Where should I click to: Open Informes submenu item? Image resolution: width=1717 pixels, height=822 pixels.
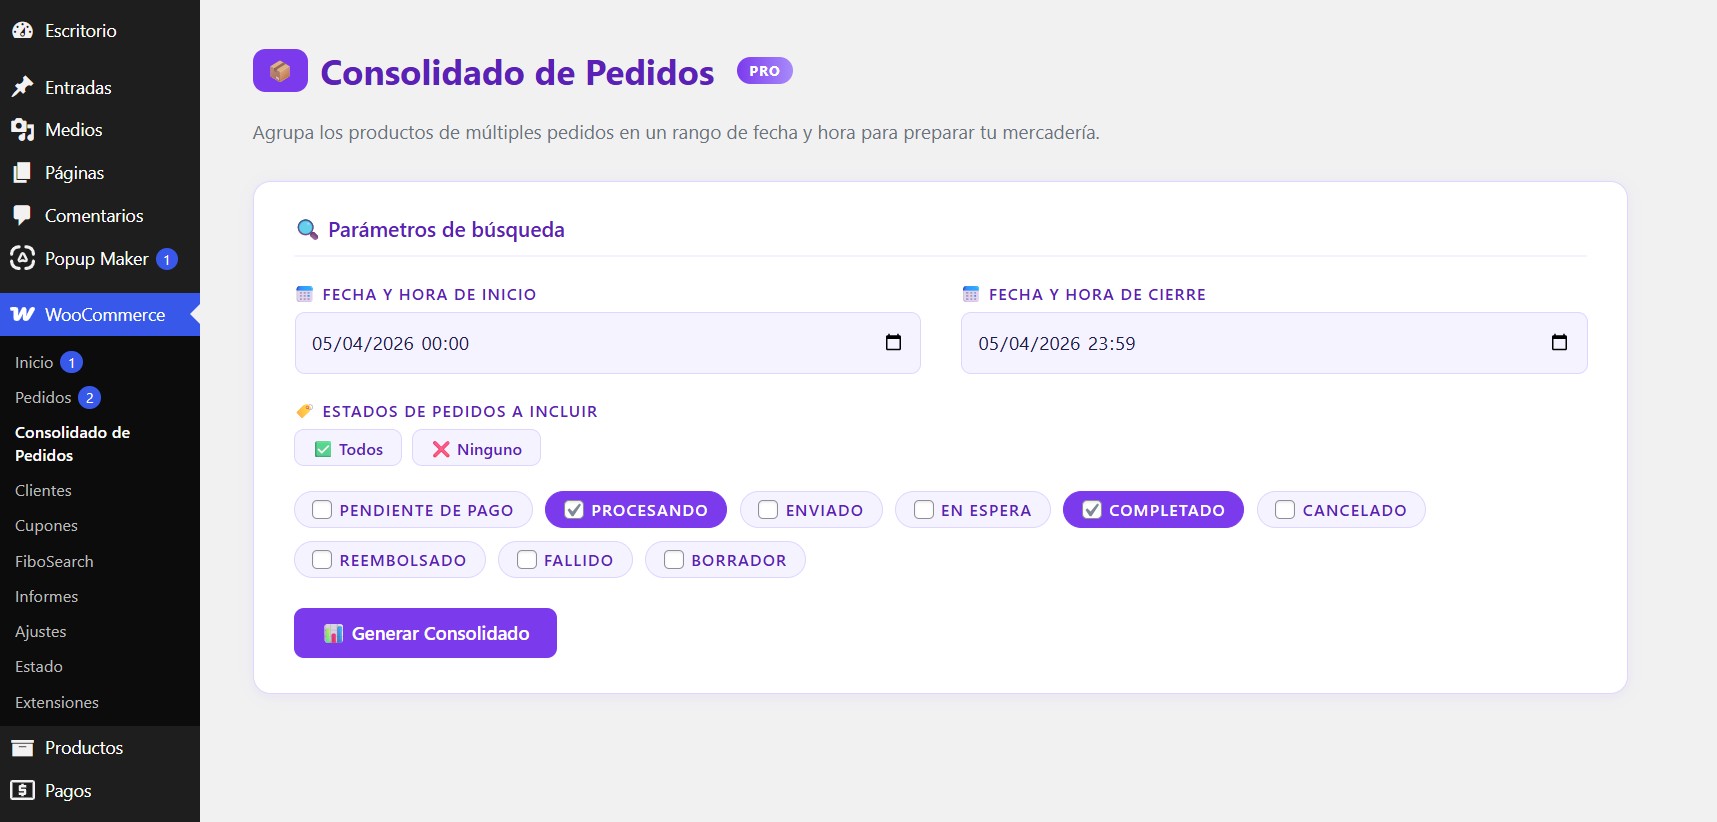[46, 597]
